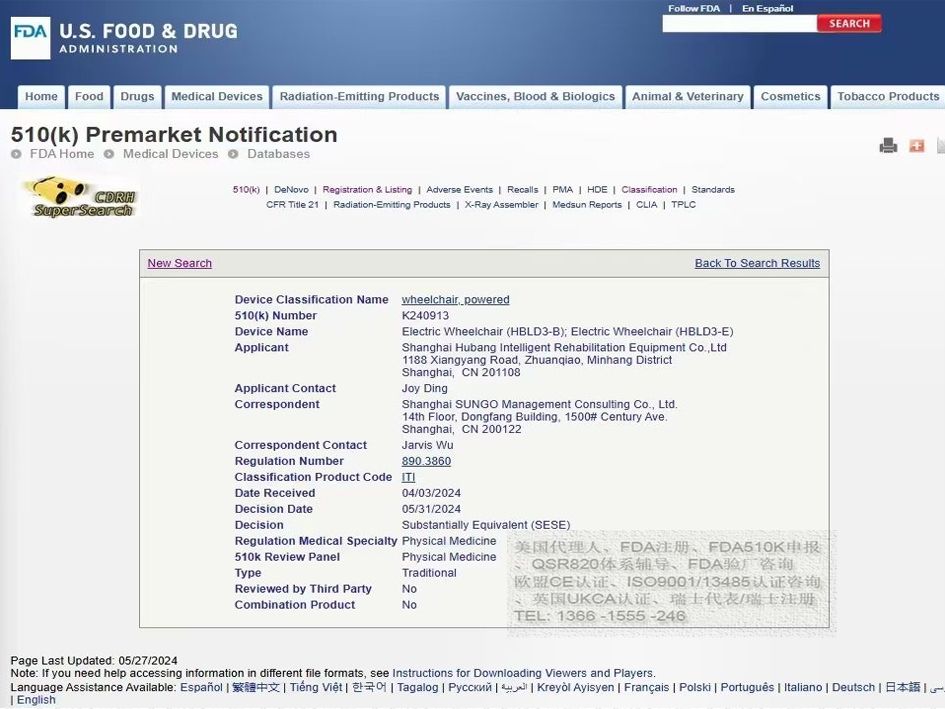Open the CLIA link
Viewport: 945px width, 709px height.
point(647,204)
